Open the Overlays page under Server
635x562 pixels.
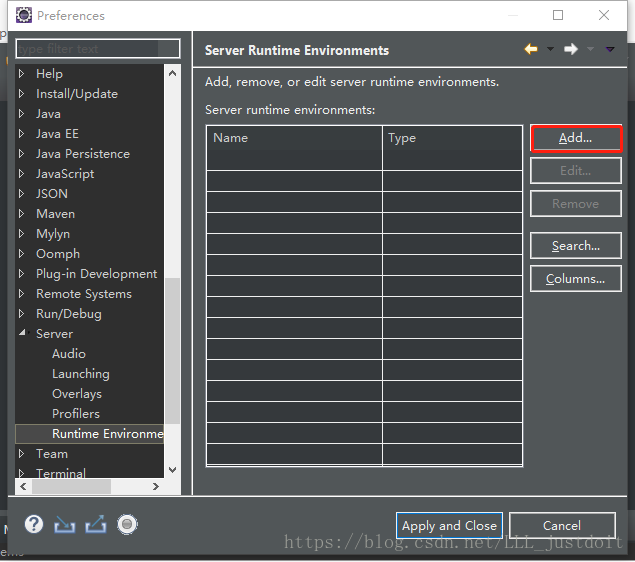click(x=77, y=394)
